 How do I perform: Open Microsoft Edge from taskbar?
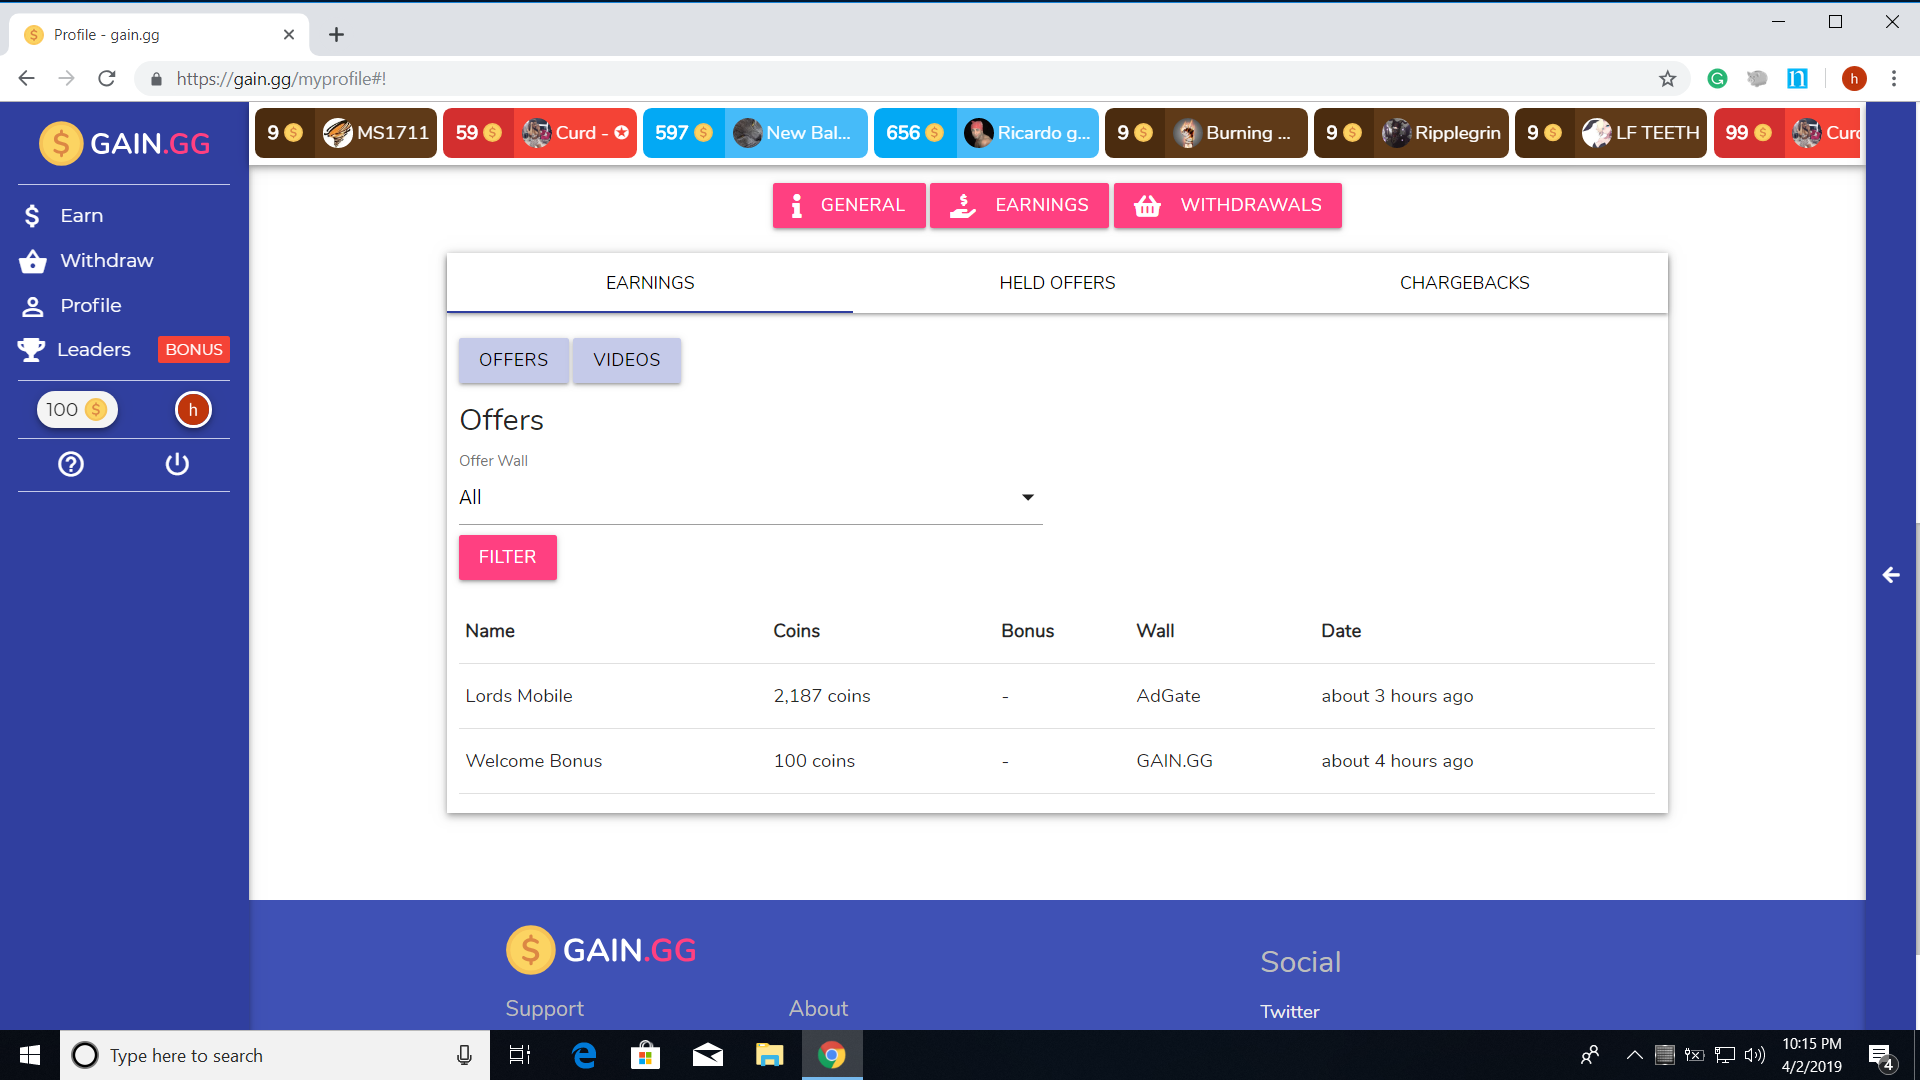click(584, 1055)
